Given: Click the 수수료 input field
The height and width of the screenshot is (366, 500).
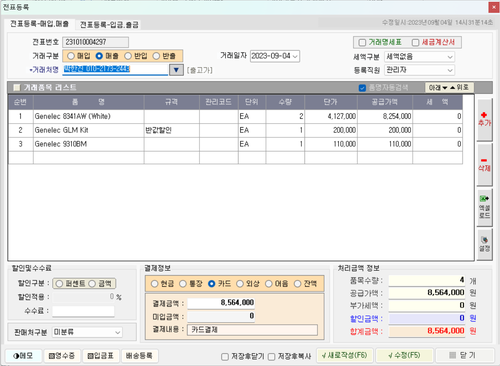Looking at the screenshot, I should click(x=83, y=311).
